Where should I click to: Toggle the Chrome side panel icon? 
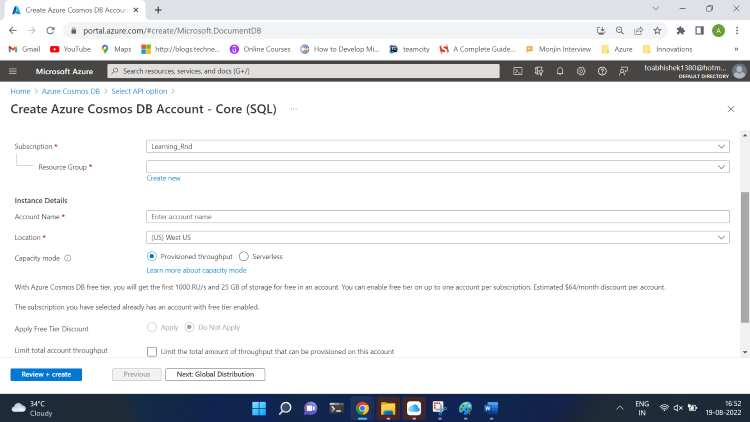tap(699, 31)
